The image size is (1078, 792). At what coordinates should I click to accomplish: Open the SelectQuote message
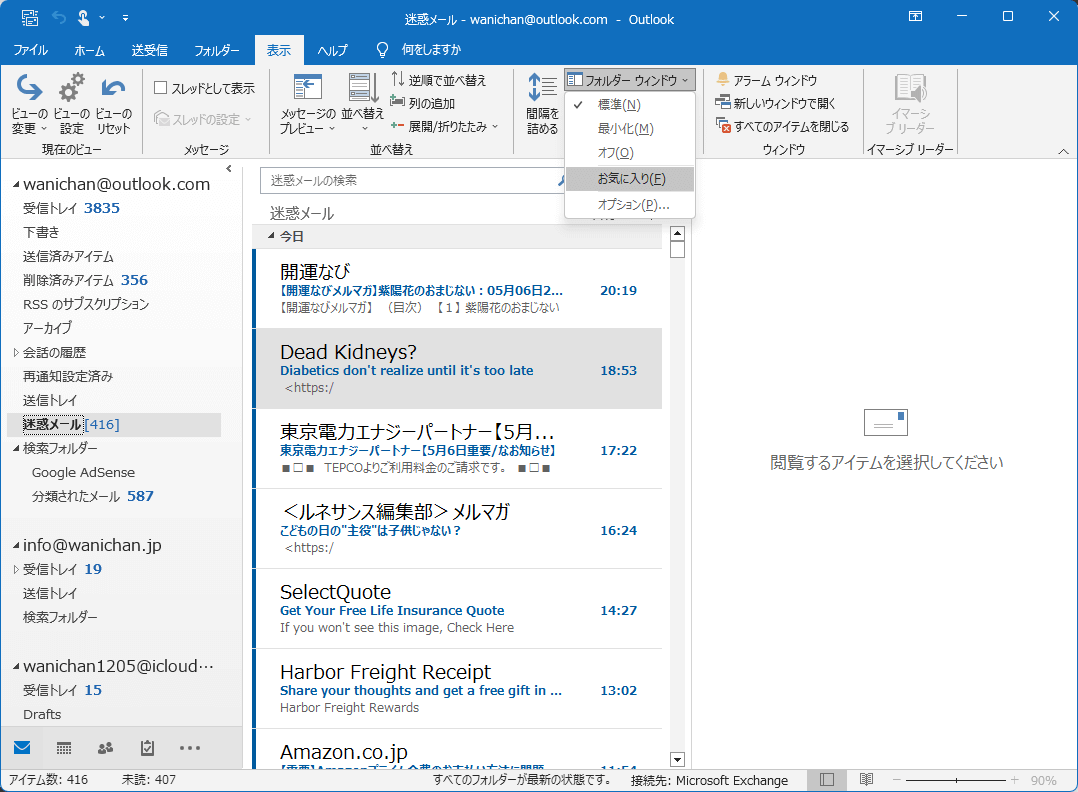tap(458, 608)
